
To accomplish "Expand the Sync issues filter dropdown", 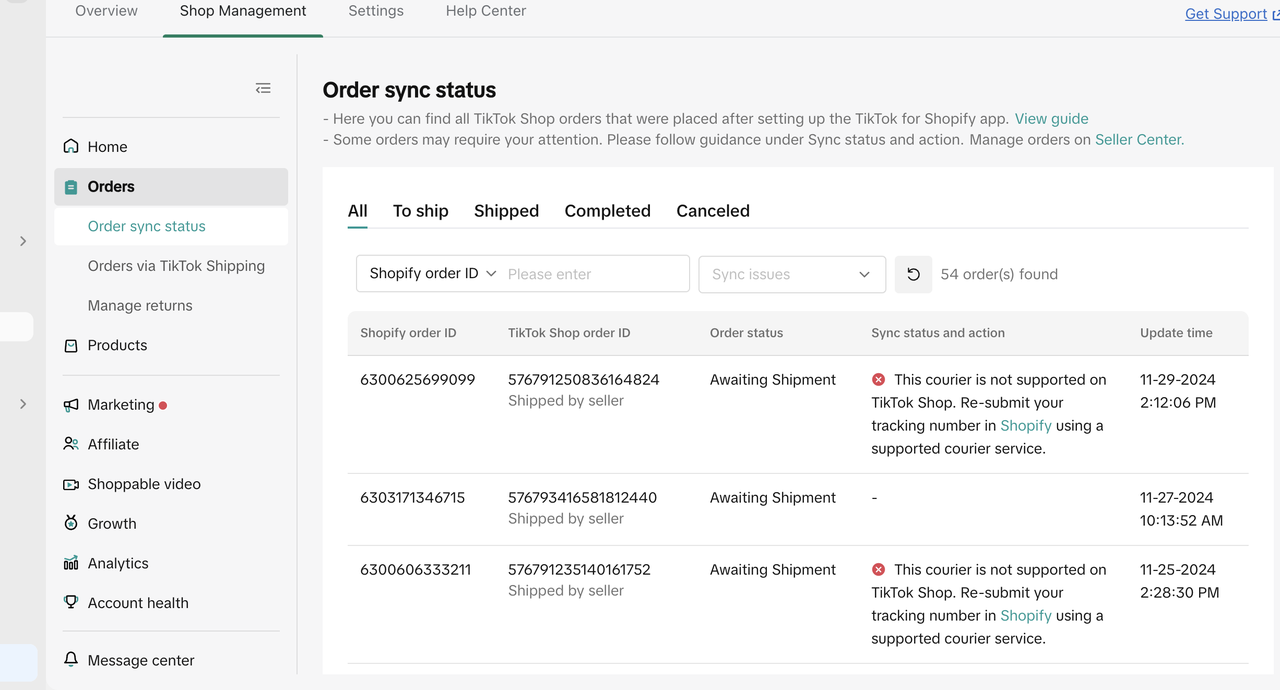I will click(x=791, y=274).
